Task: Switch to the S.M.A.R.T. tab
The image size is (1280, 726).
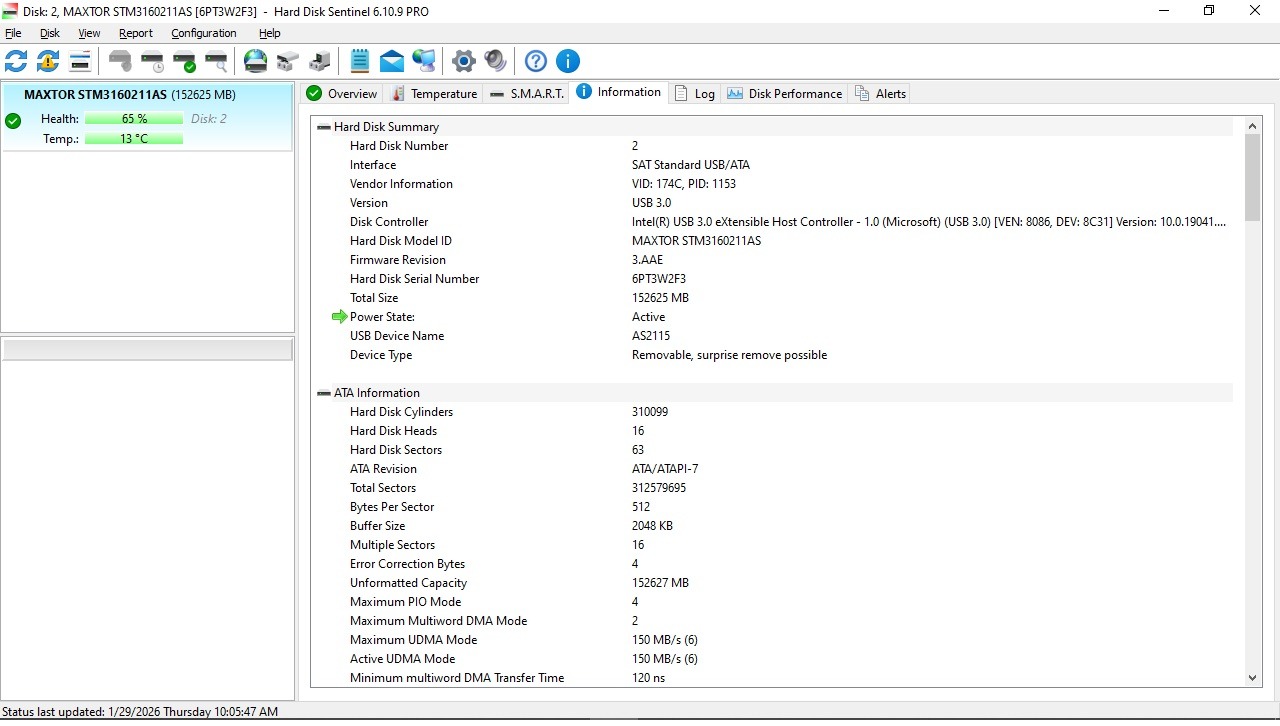Action: click(x=527, y=94)
